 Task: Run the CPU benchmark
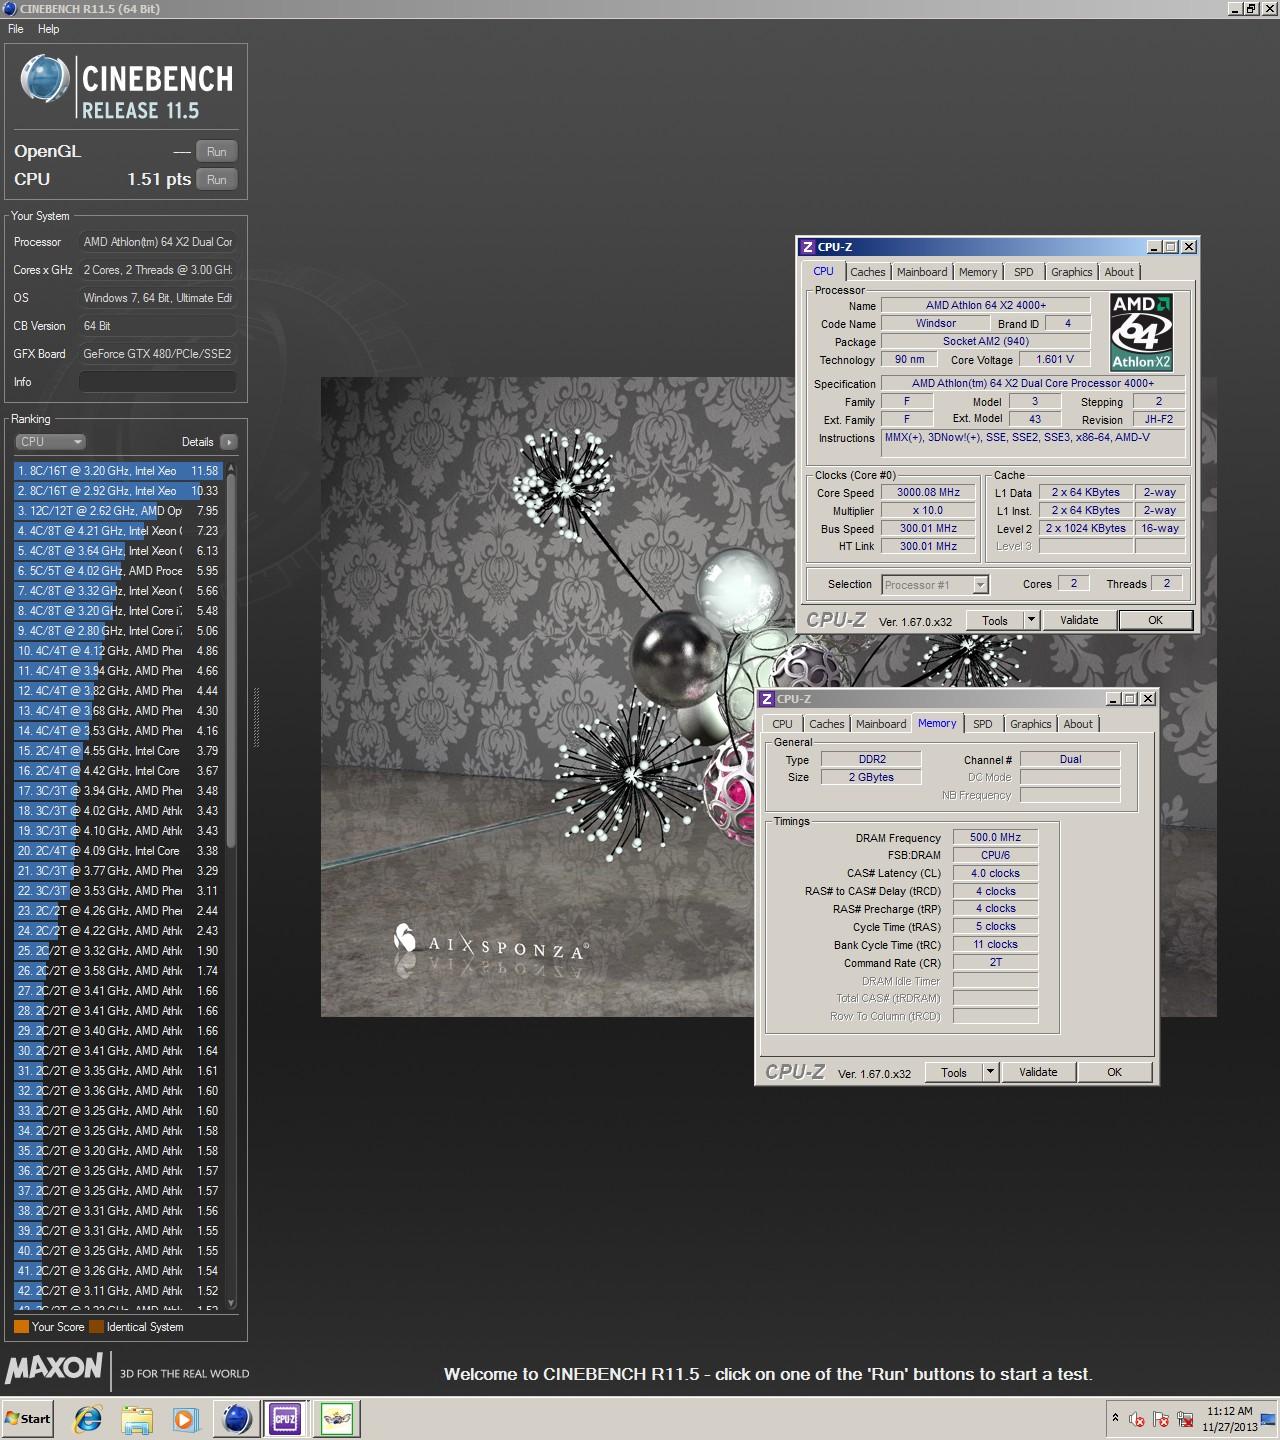coord(216,179)
